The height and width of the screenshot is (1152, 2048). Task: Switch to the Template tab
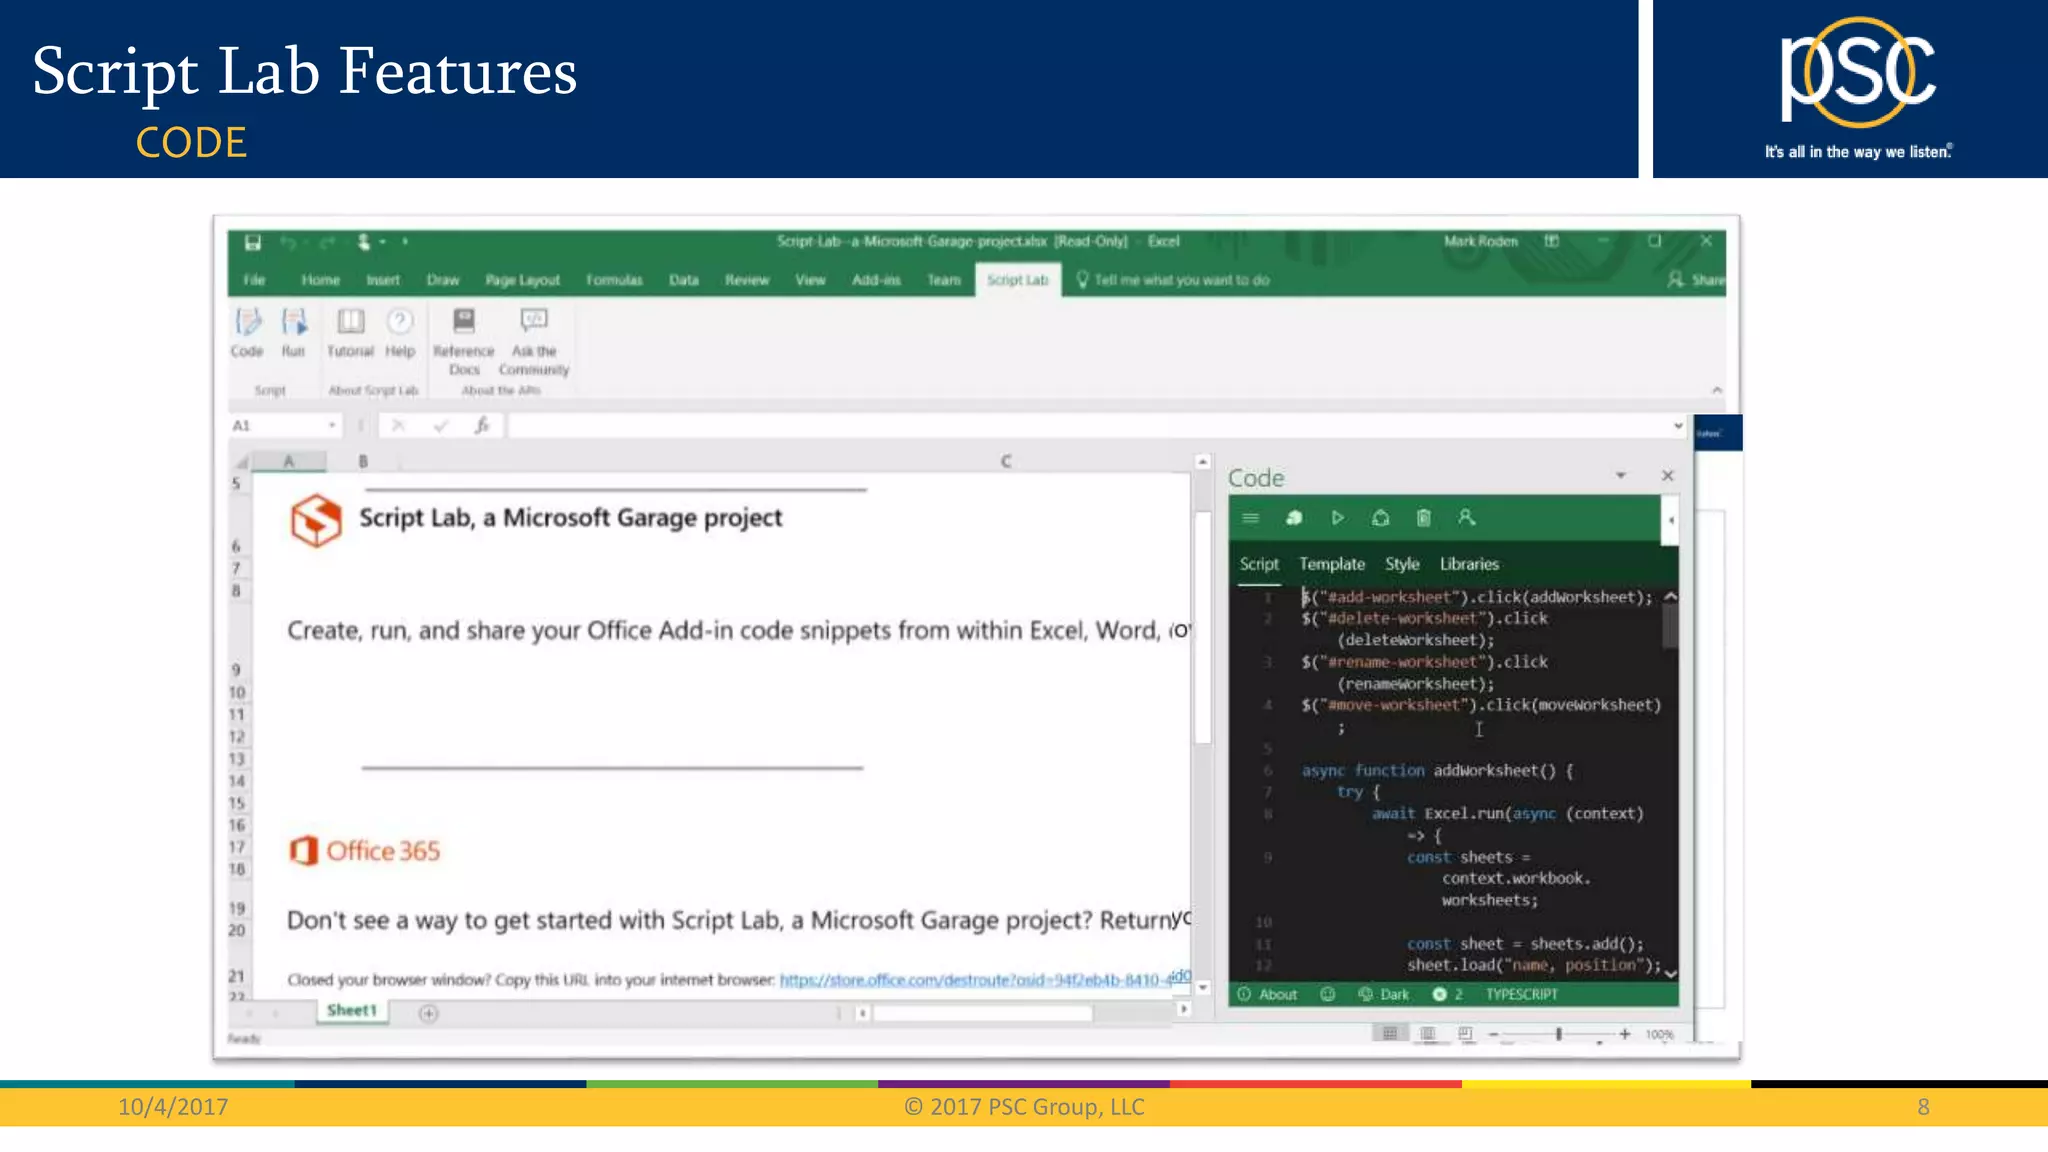1331,564
